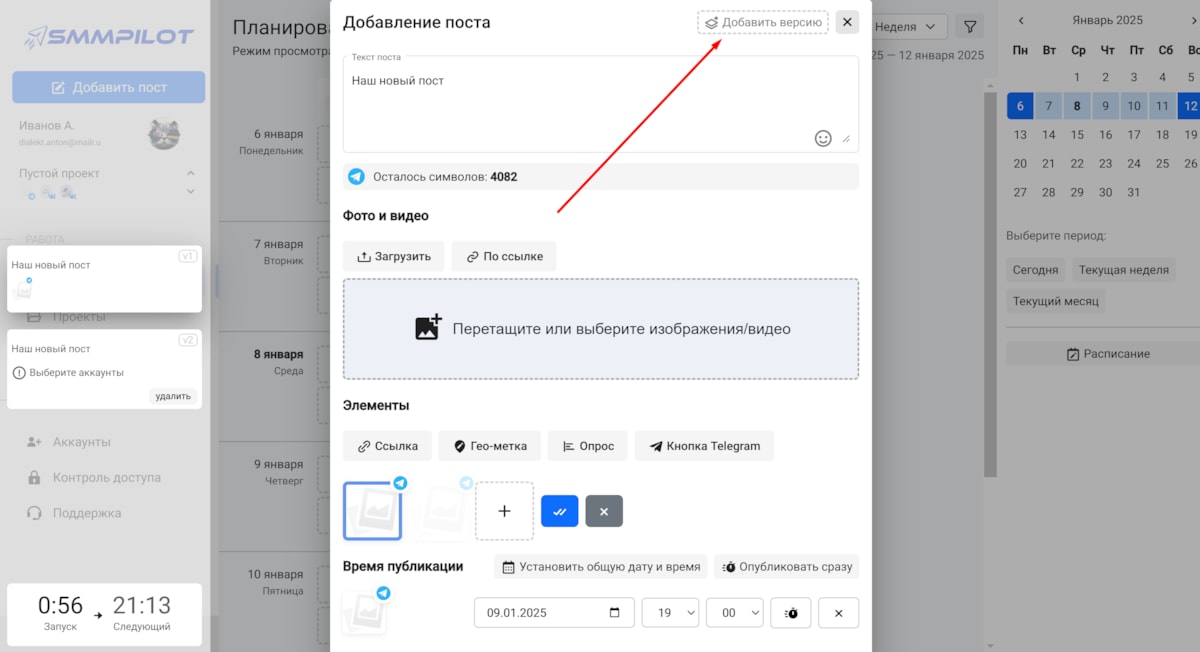The height and width of the screenshot is (652, 1200).
Task: Click the SMMPILOT logo
Action: click(x=108, y=37)
